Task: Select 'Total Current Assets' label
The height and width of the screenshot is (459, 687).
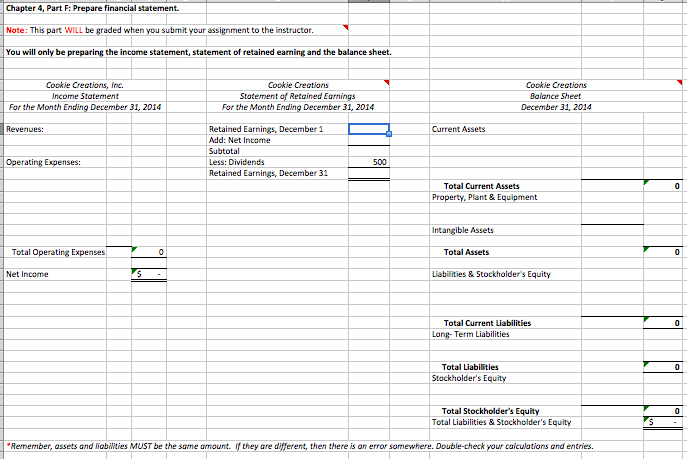Action: point(482,186)
